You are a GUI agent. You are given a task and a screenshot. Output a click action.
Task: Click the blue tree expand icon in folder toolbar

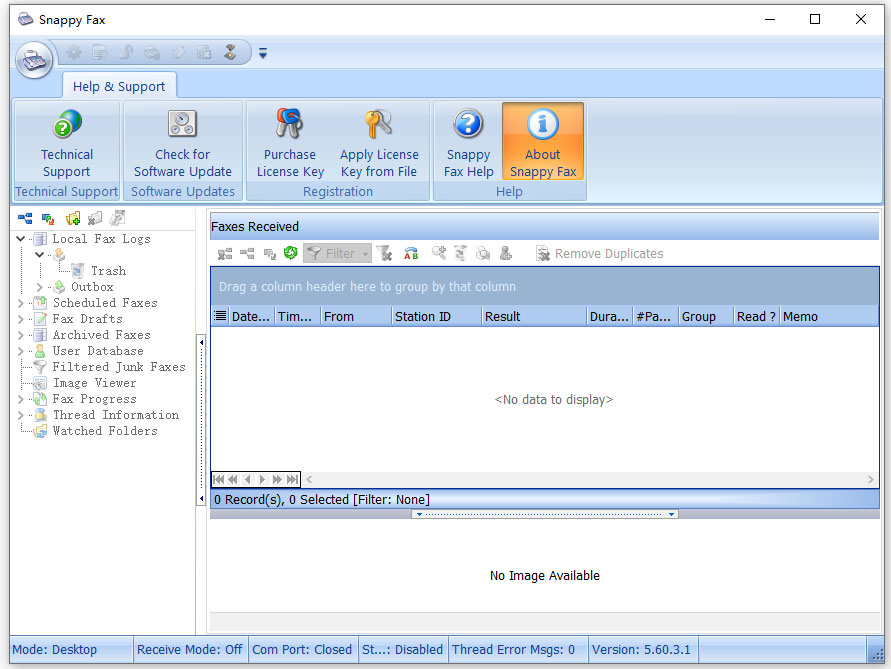(x=25, y=218)
